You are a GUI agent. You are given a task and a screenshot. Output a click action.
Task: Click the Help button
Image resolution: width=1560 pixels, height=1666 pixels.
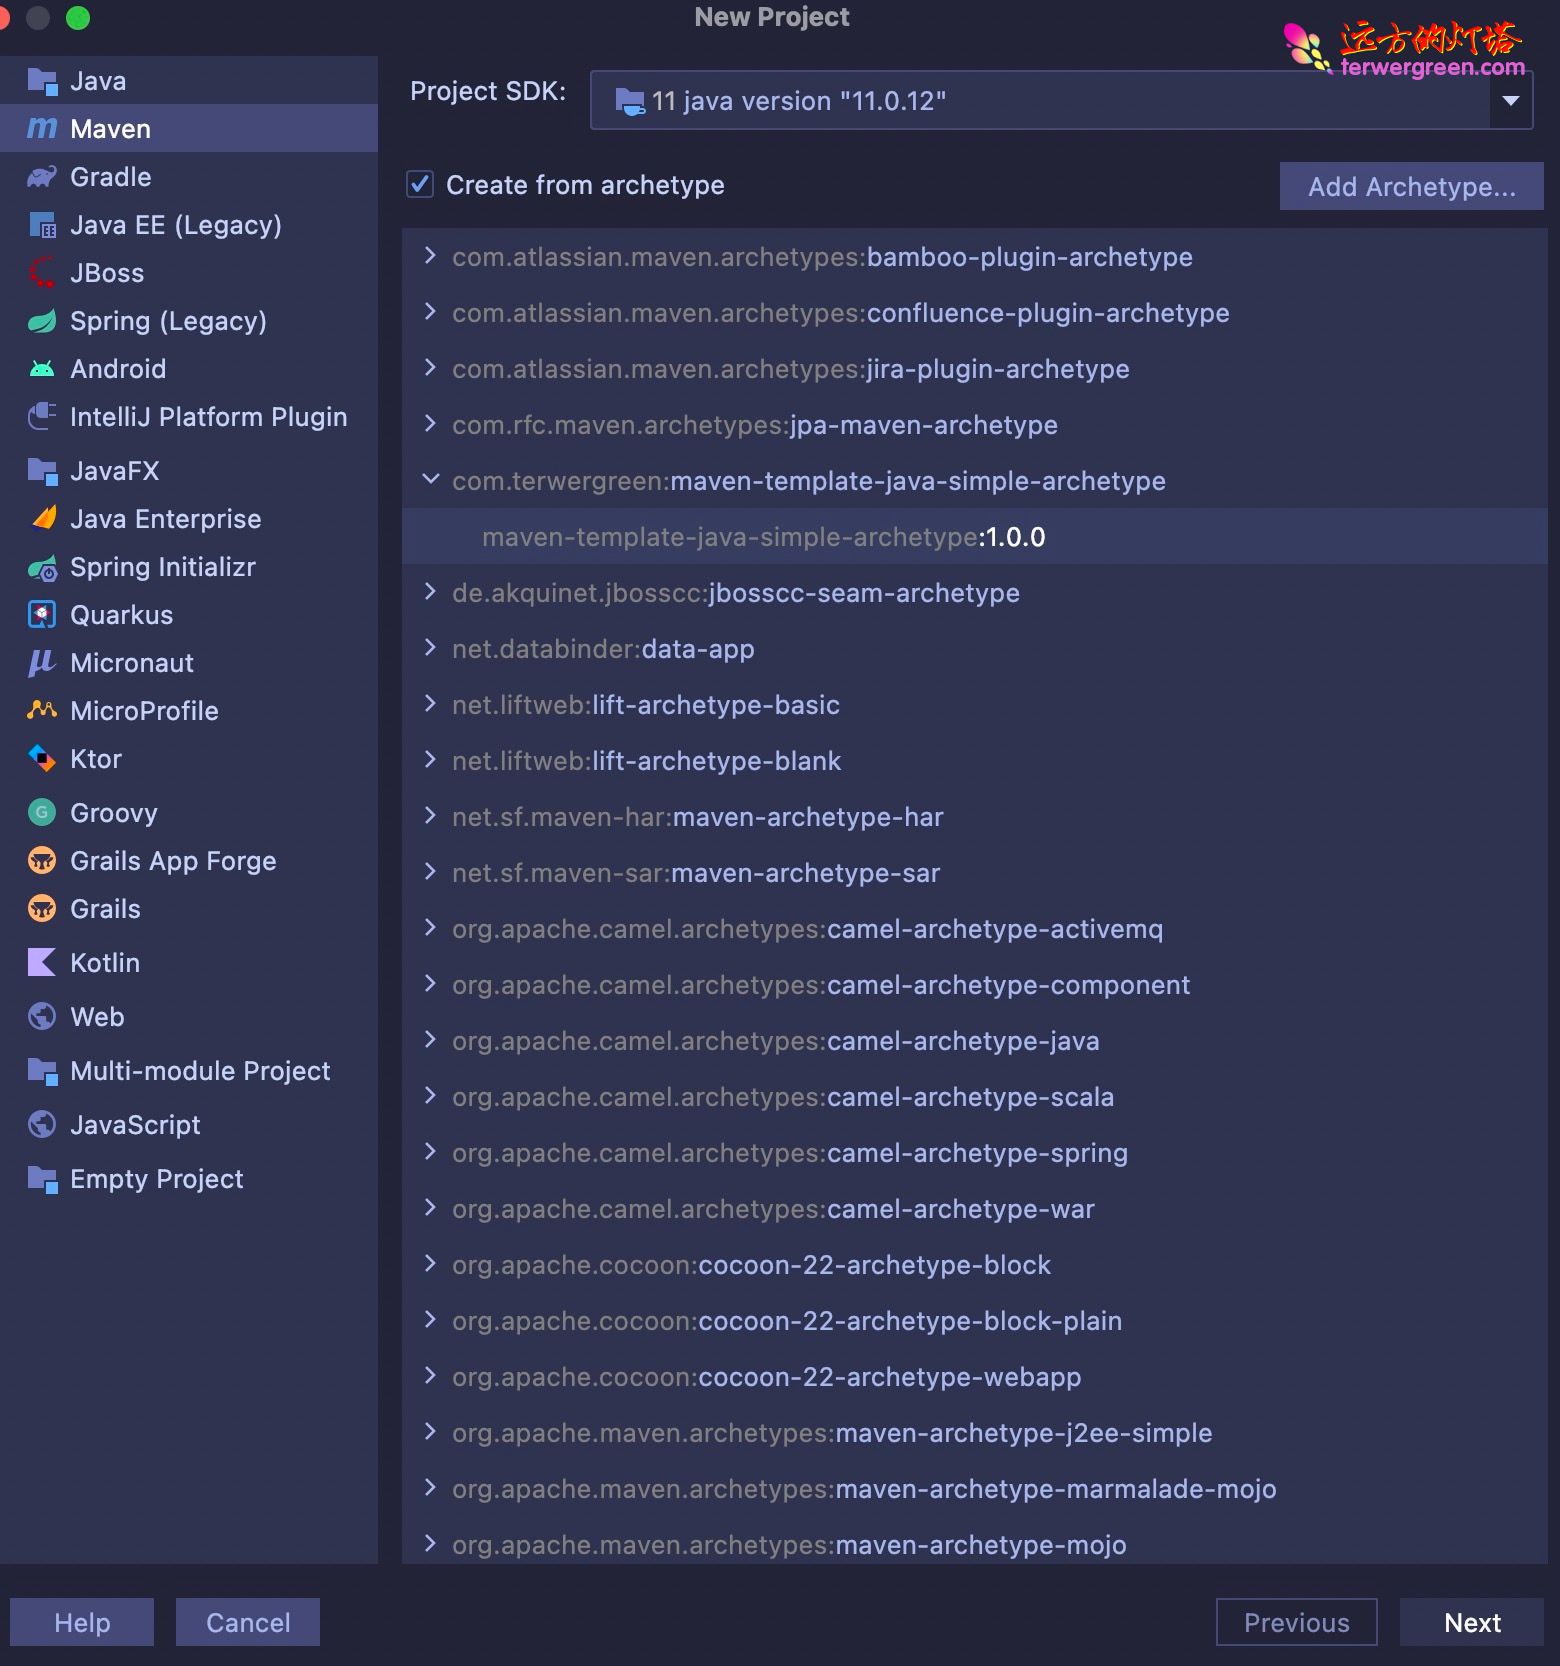[x=82, y=1622]
